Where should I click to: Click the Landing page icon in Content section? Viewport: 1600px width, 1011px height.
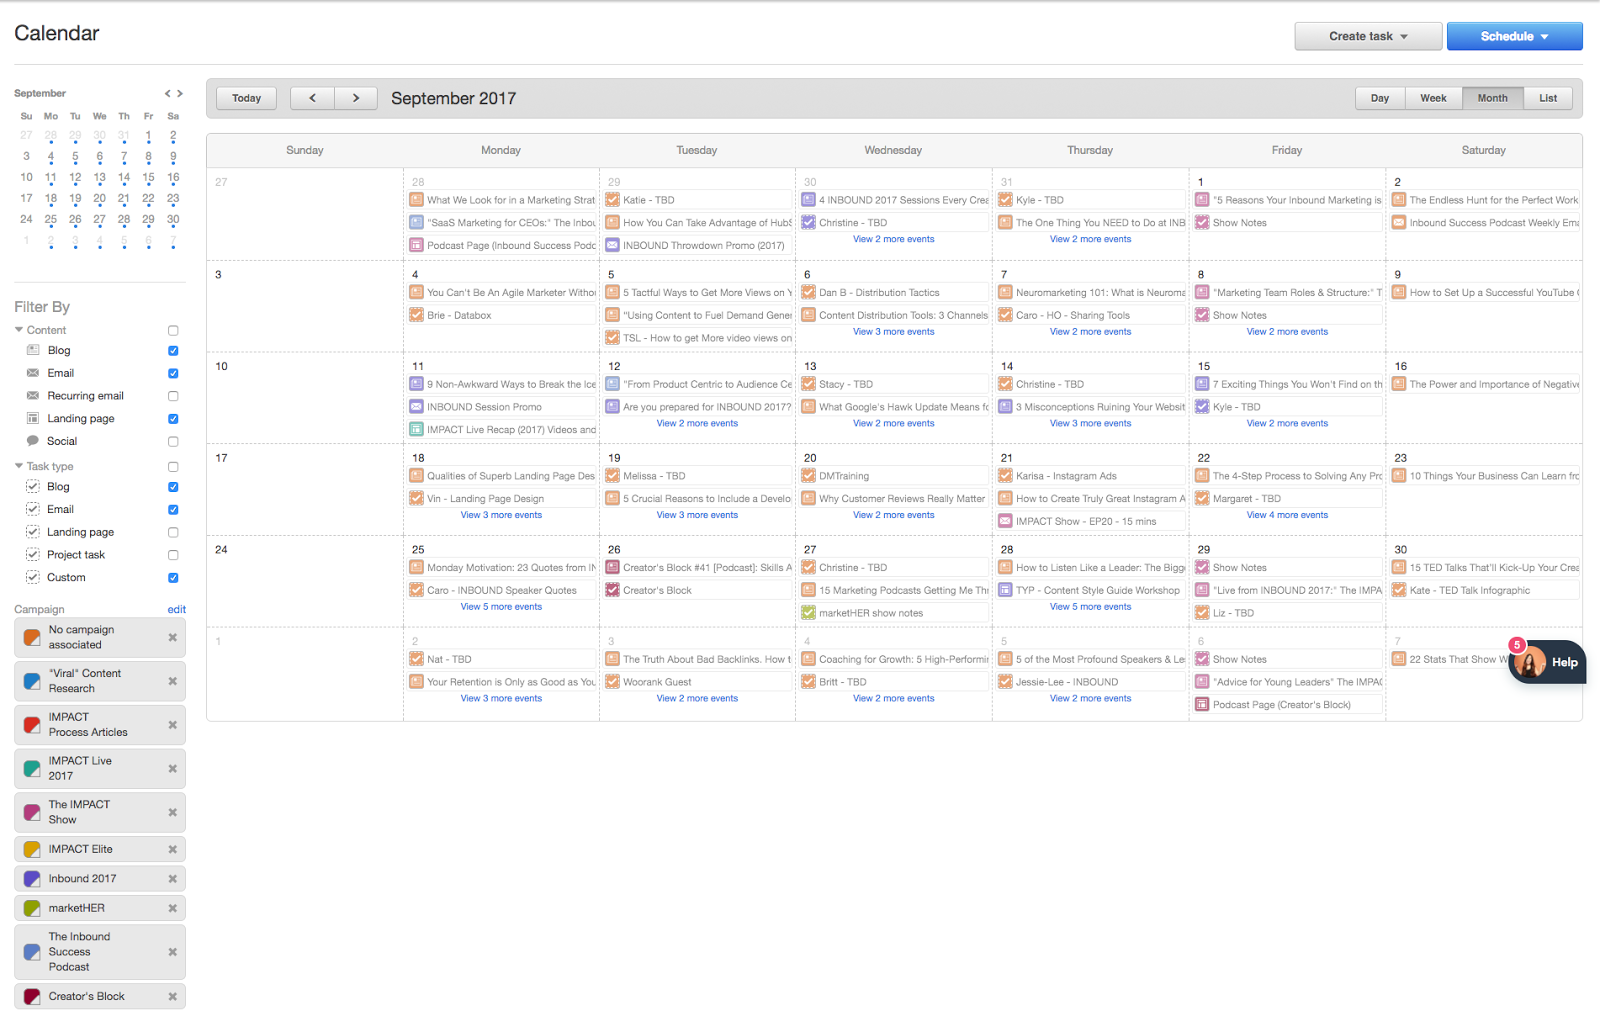33,418
